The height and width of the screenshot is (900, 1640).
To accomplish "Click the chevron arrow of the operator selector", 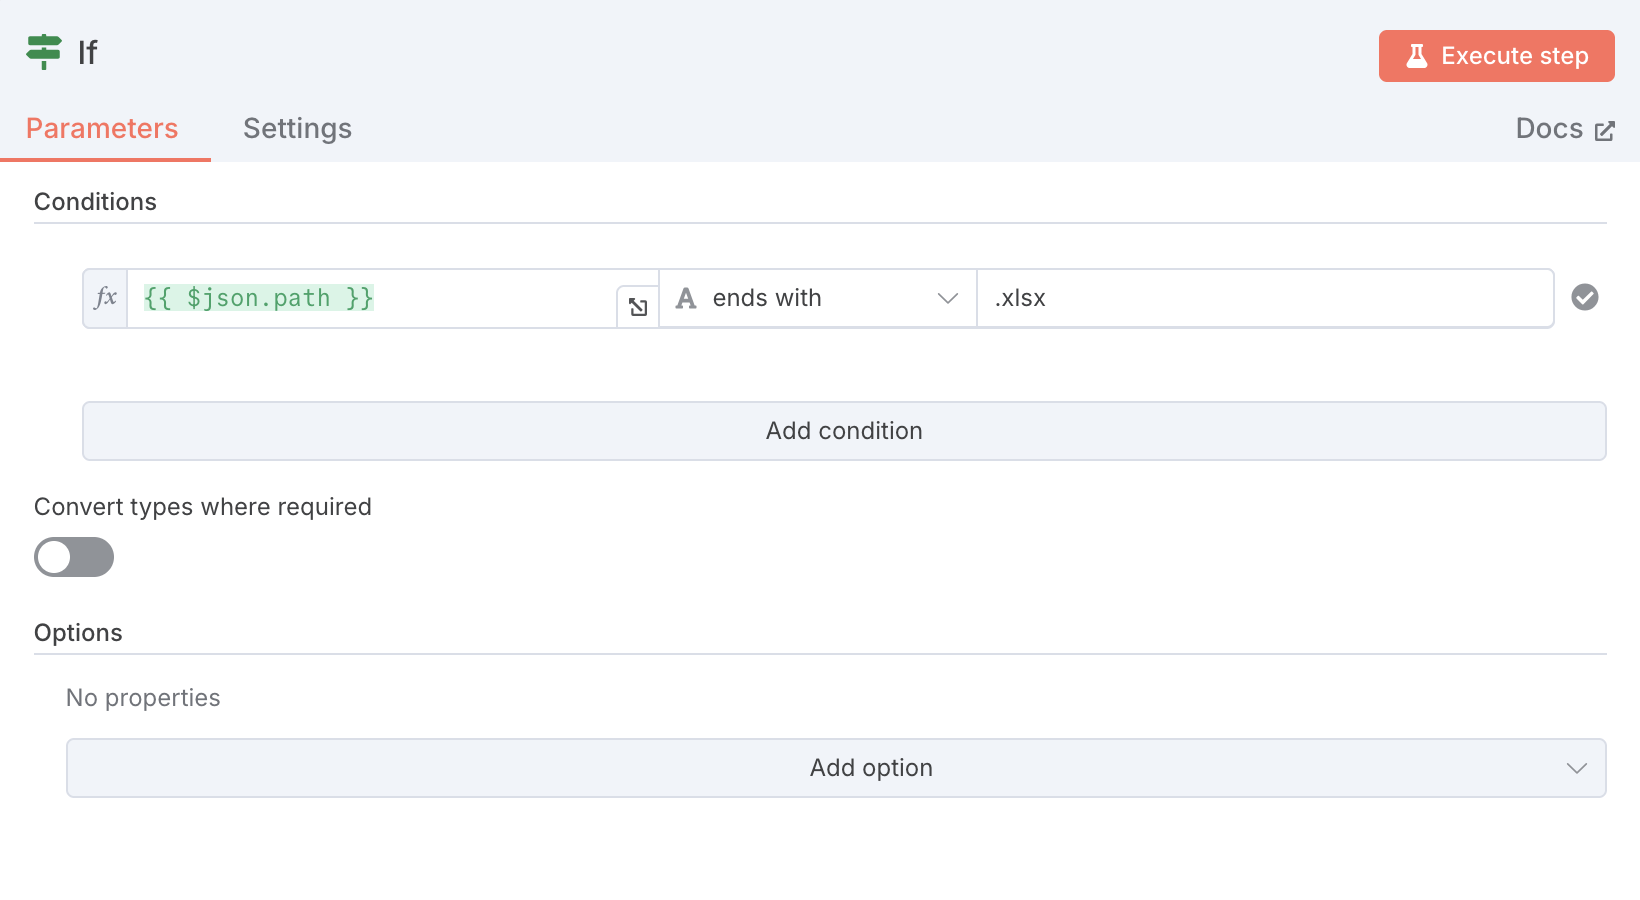I will tap(947, 298).
